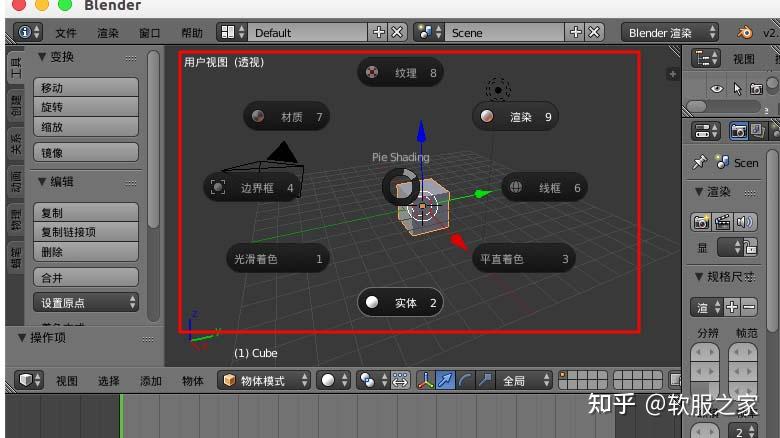Click the 删除 button
Viewport: 780px width, 438px height.
click(x=86, y=252)
